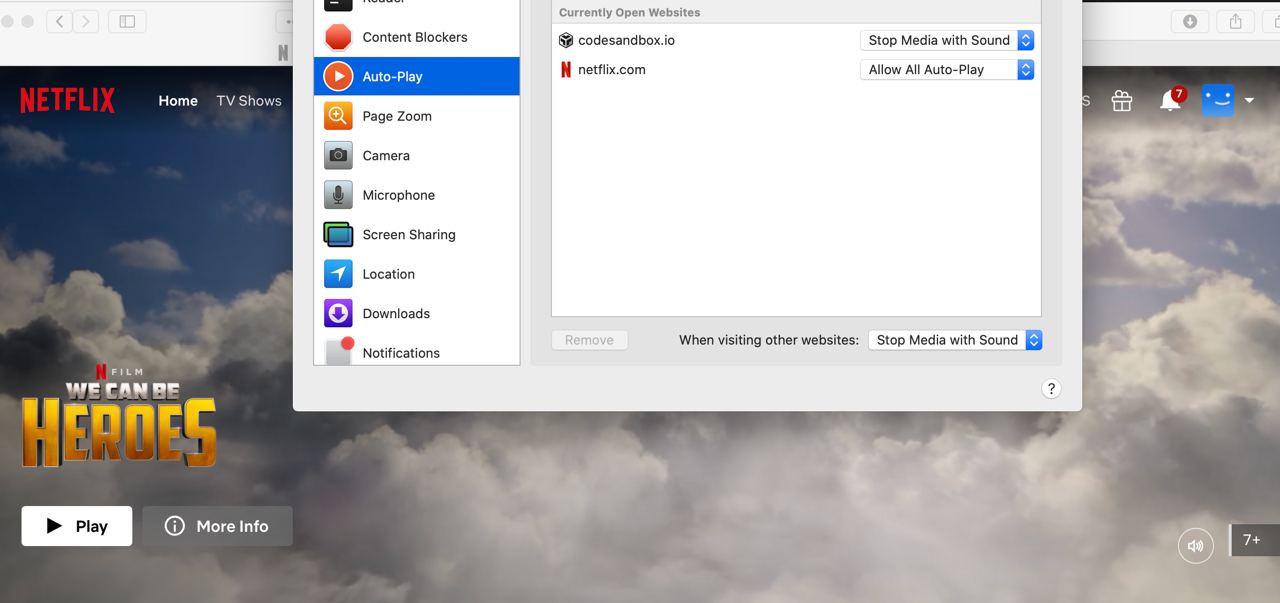Image resolution: width=1280 pixels, height=603 pixels.
Task: Open Netflix notifications bell
Action: pyautogui.click(x=1170, y=100)
